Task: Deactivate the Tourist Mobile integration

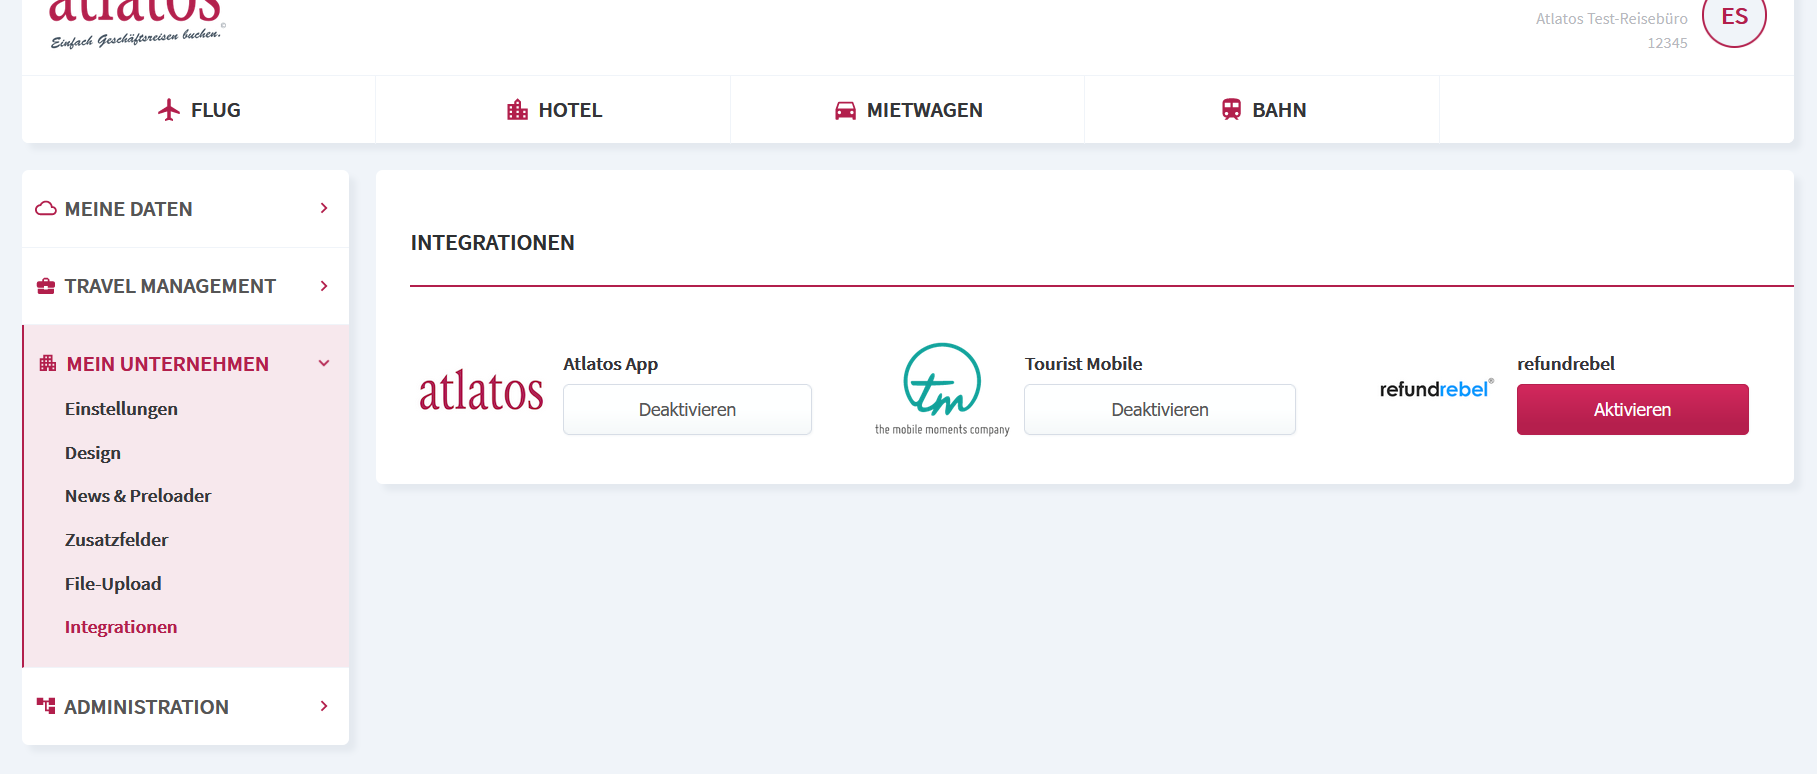Action: tap(1160, 409)
